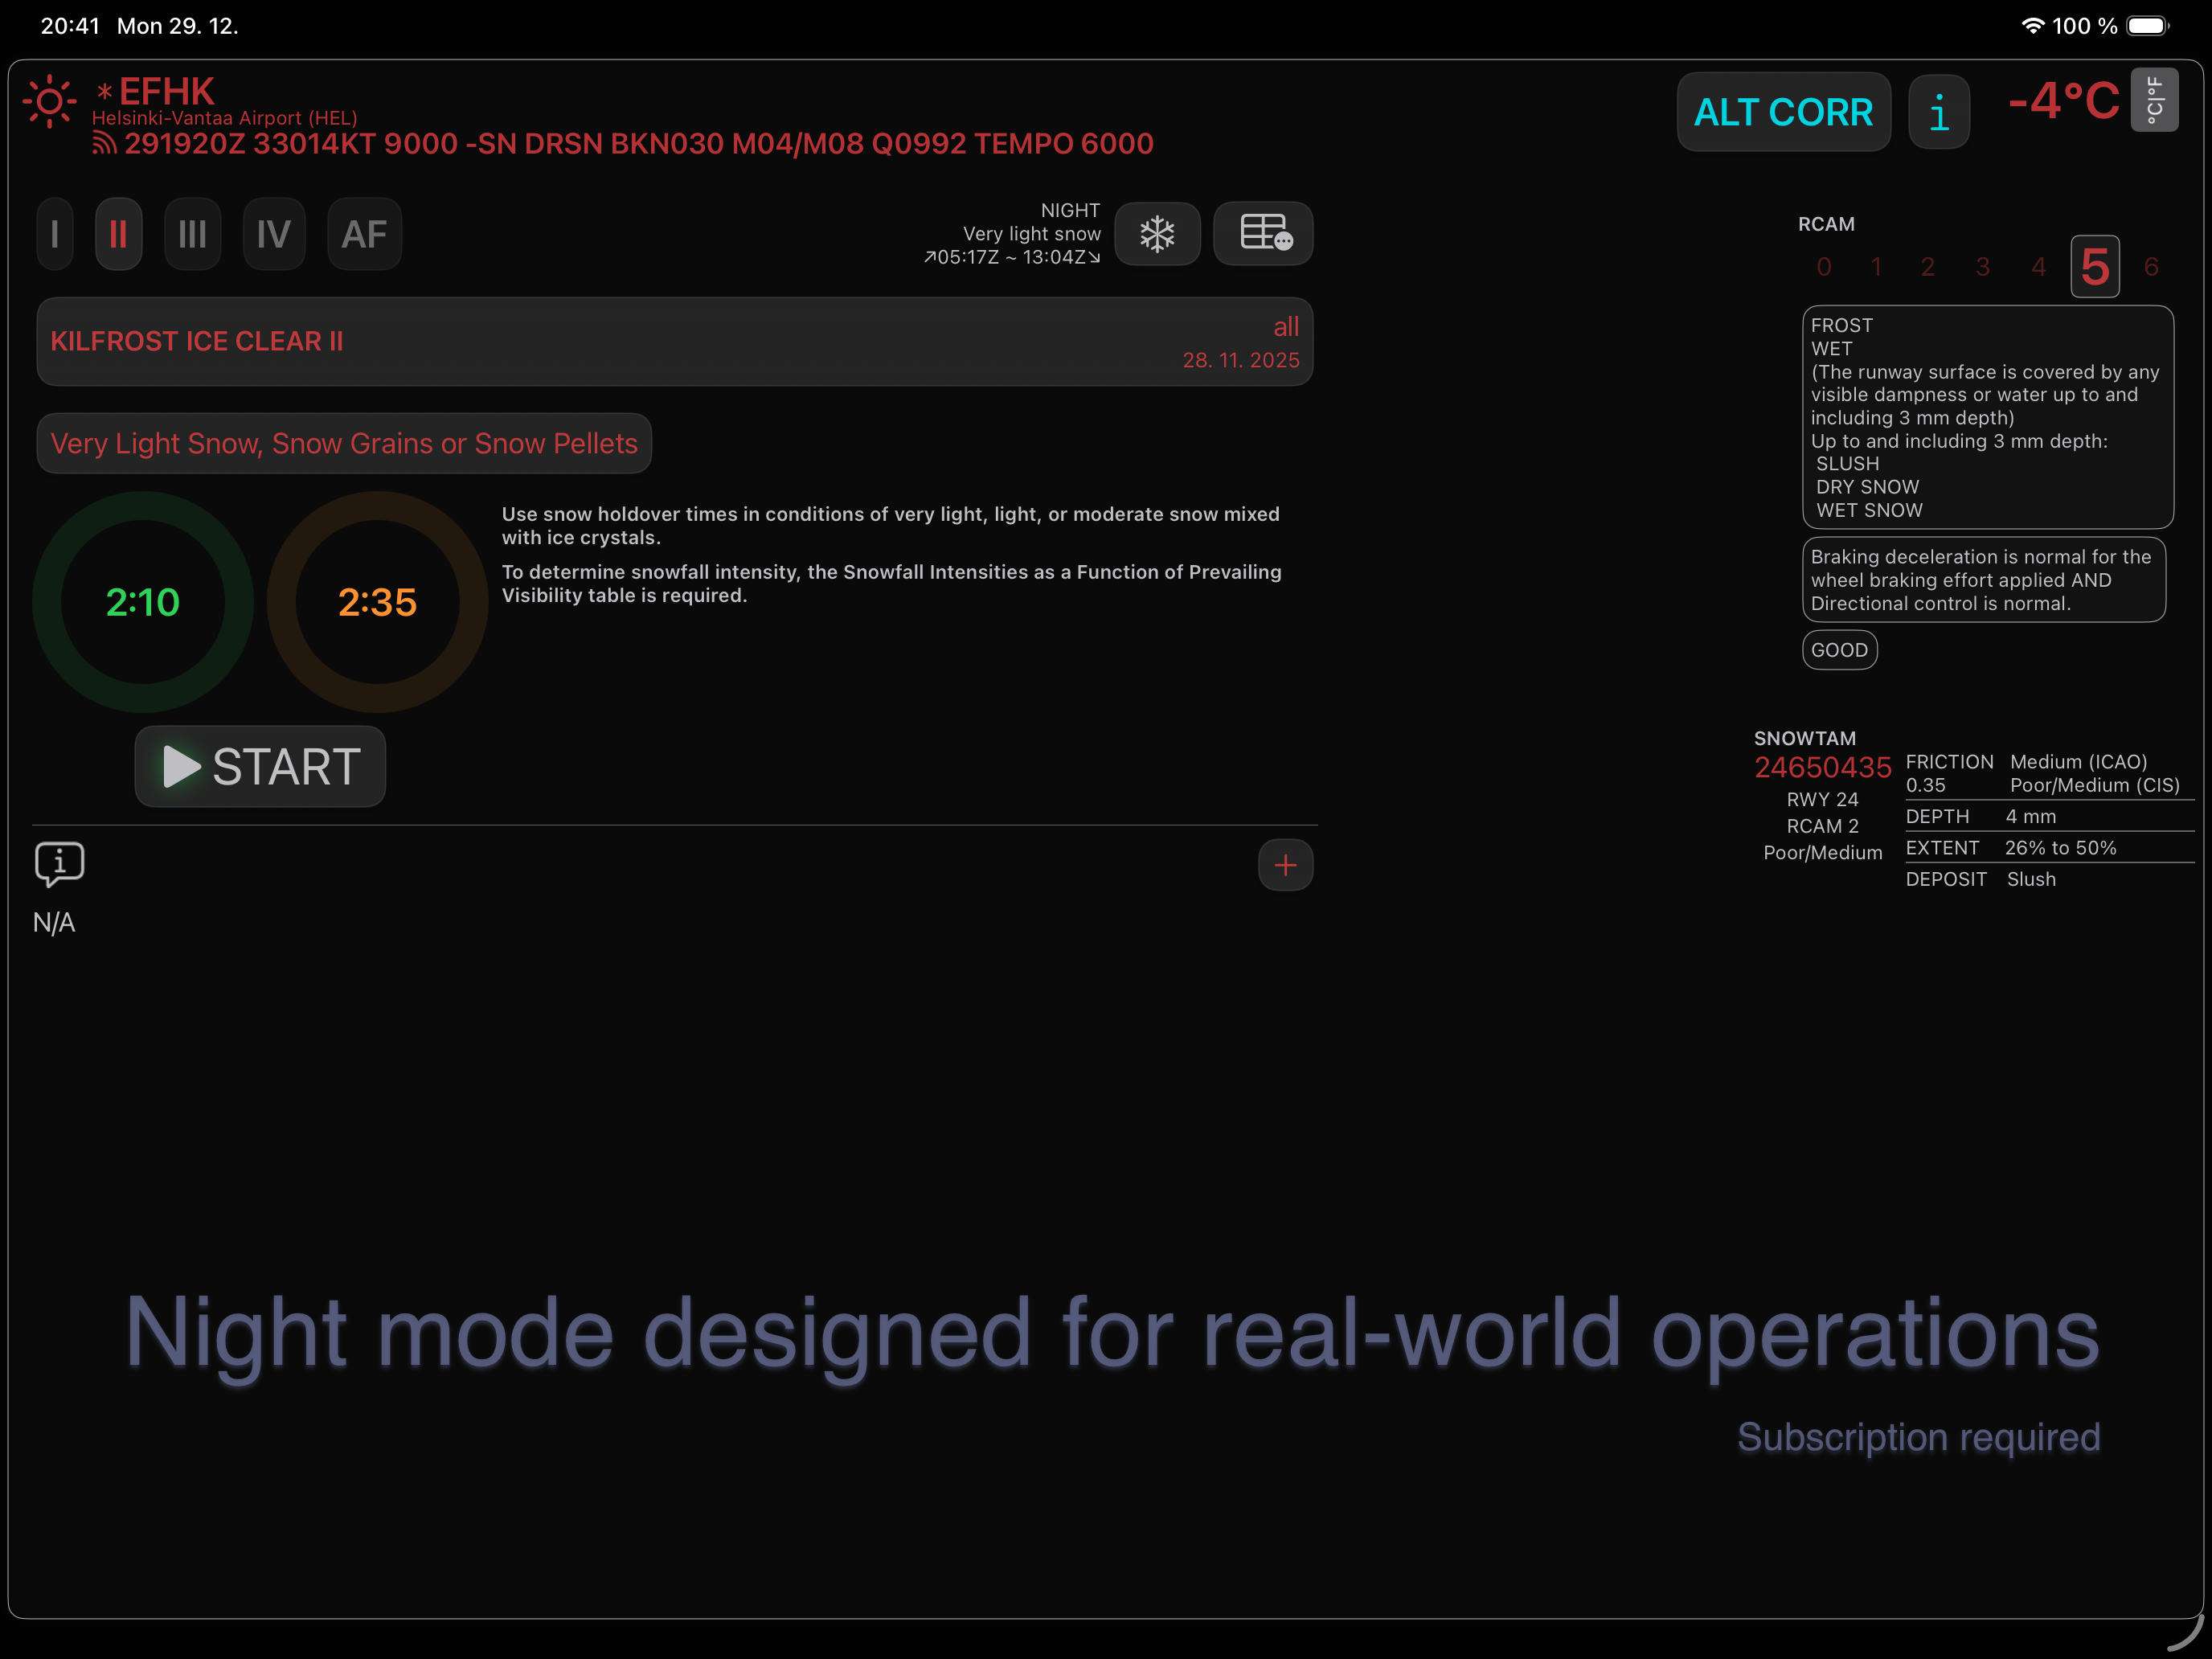Image resolution: width=2212 pixels, height=1659 pixels.
Task: Tap the sun brightness icon beside EFHK
Action: coord(49,101)
